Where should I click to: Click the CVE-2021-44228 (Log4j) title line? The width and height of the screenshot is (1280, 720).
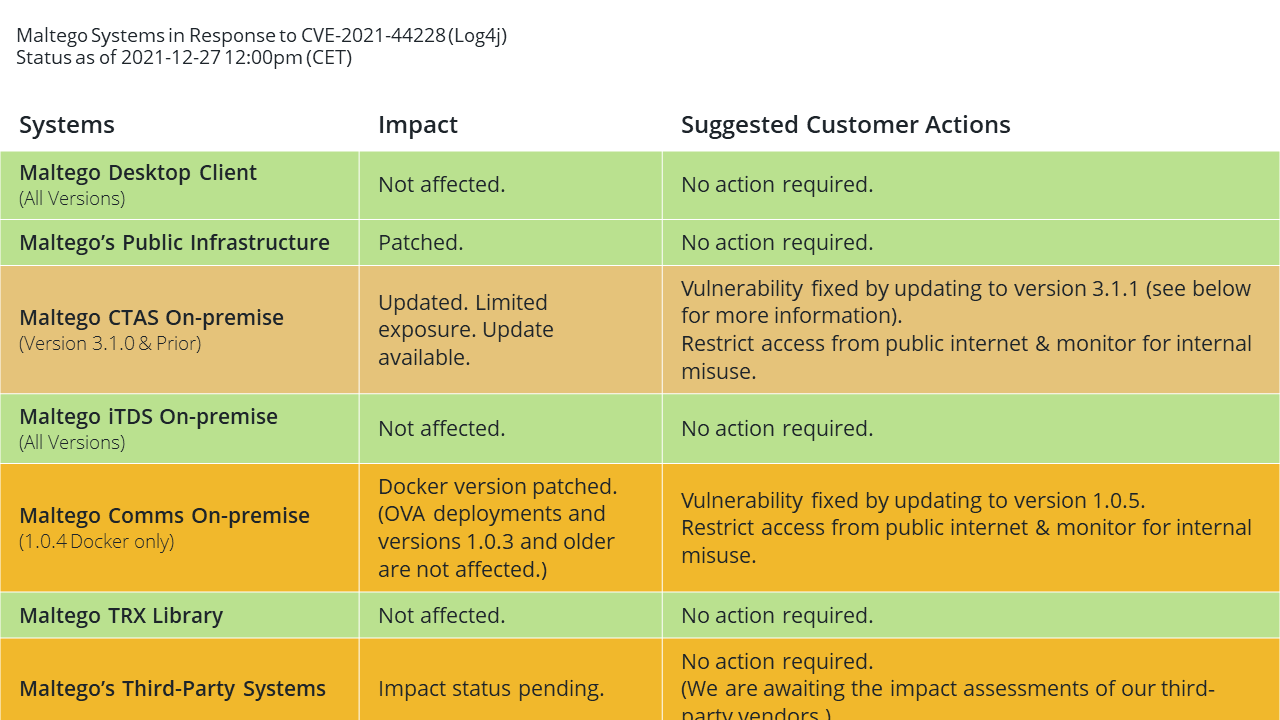(262, 36)
